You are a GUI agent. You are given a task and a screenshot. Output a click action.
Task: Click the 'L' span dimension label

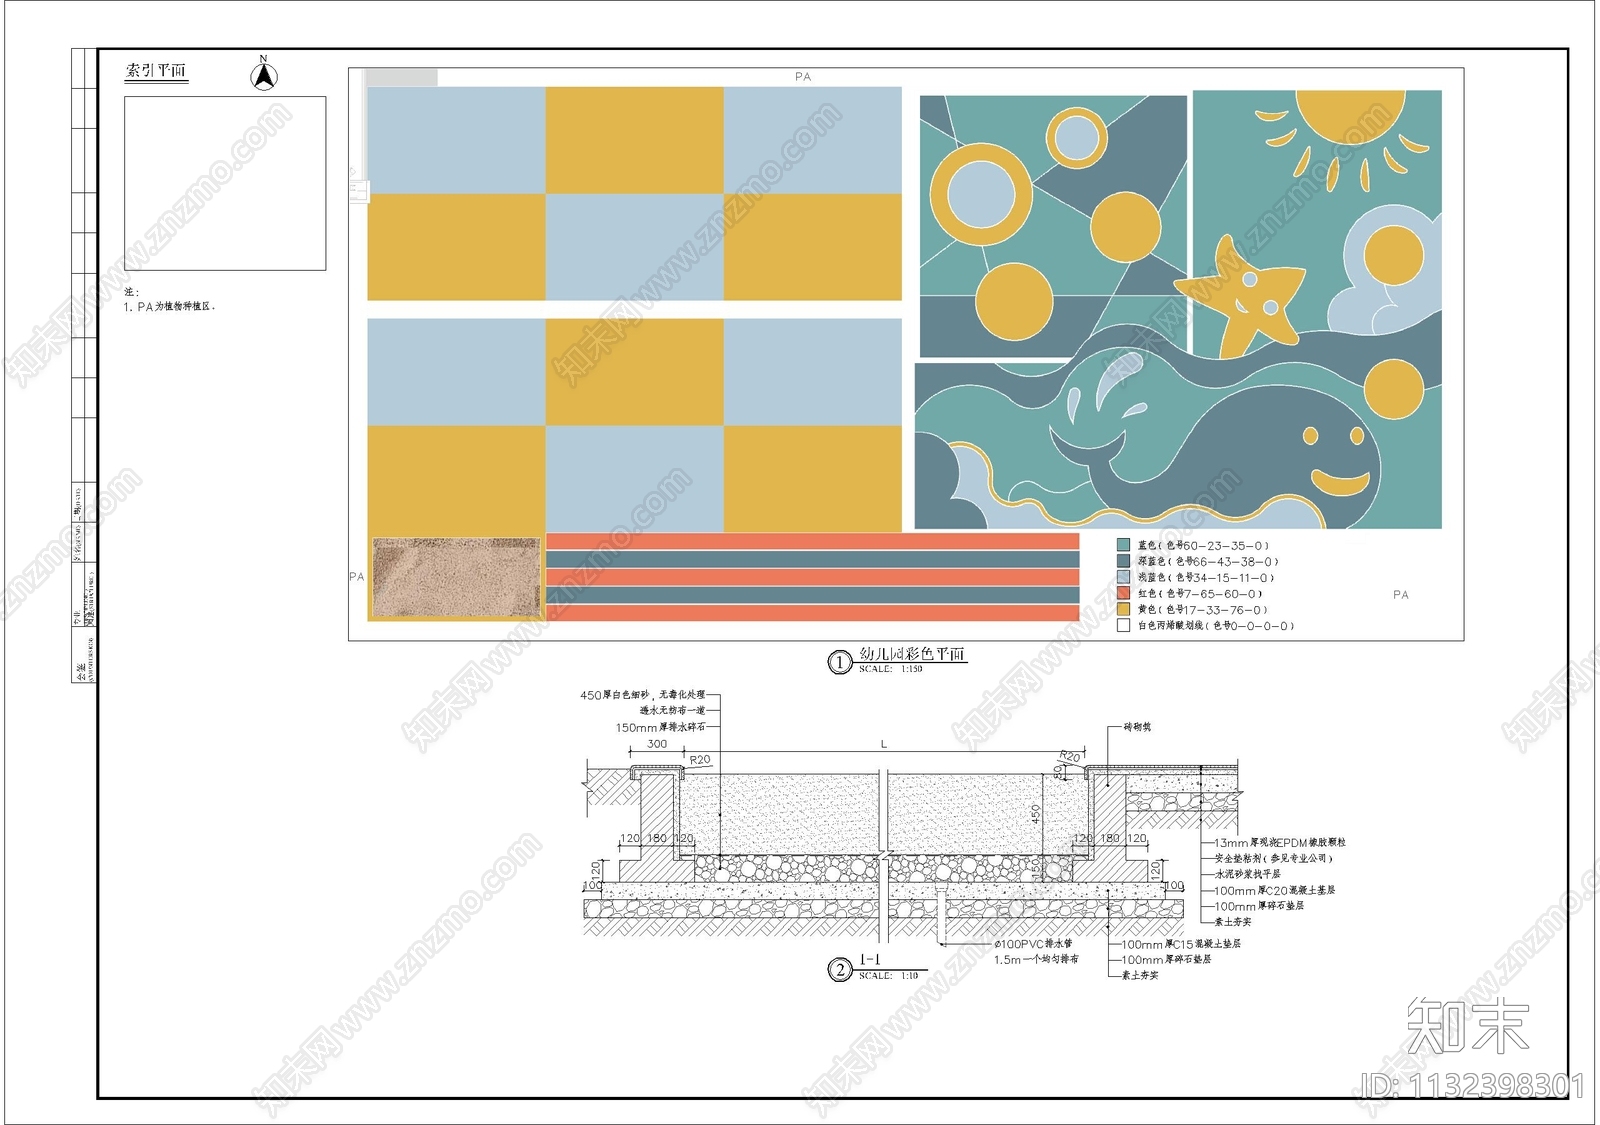click(x=884, y=745)
